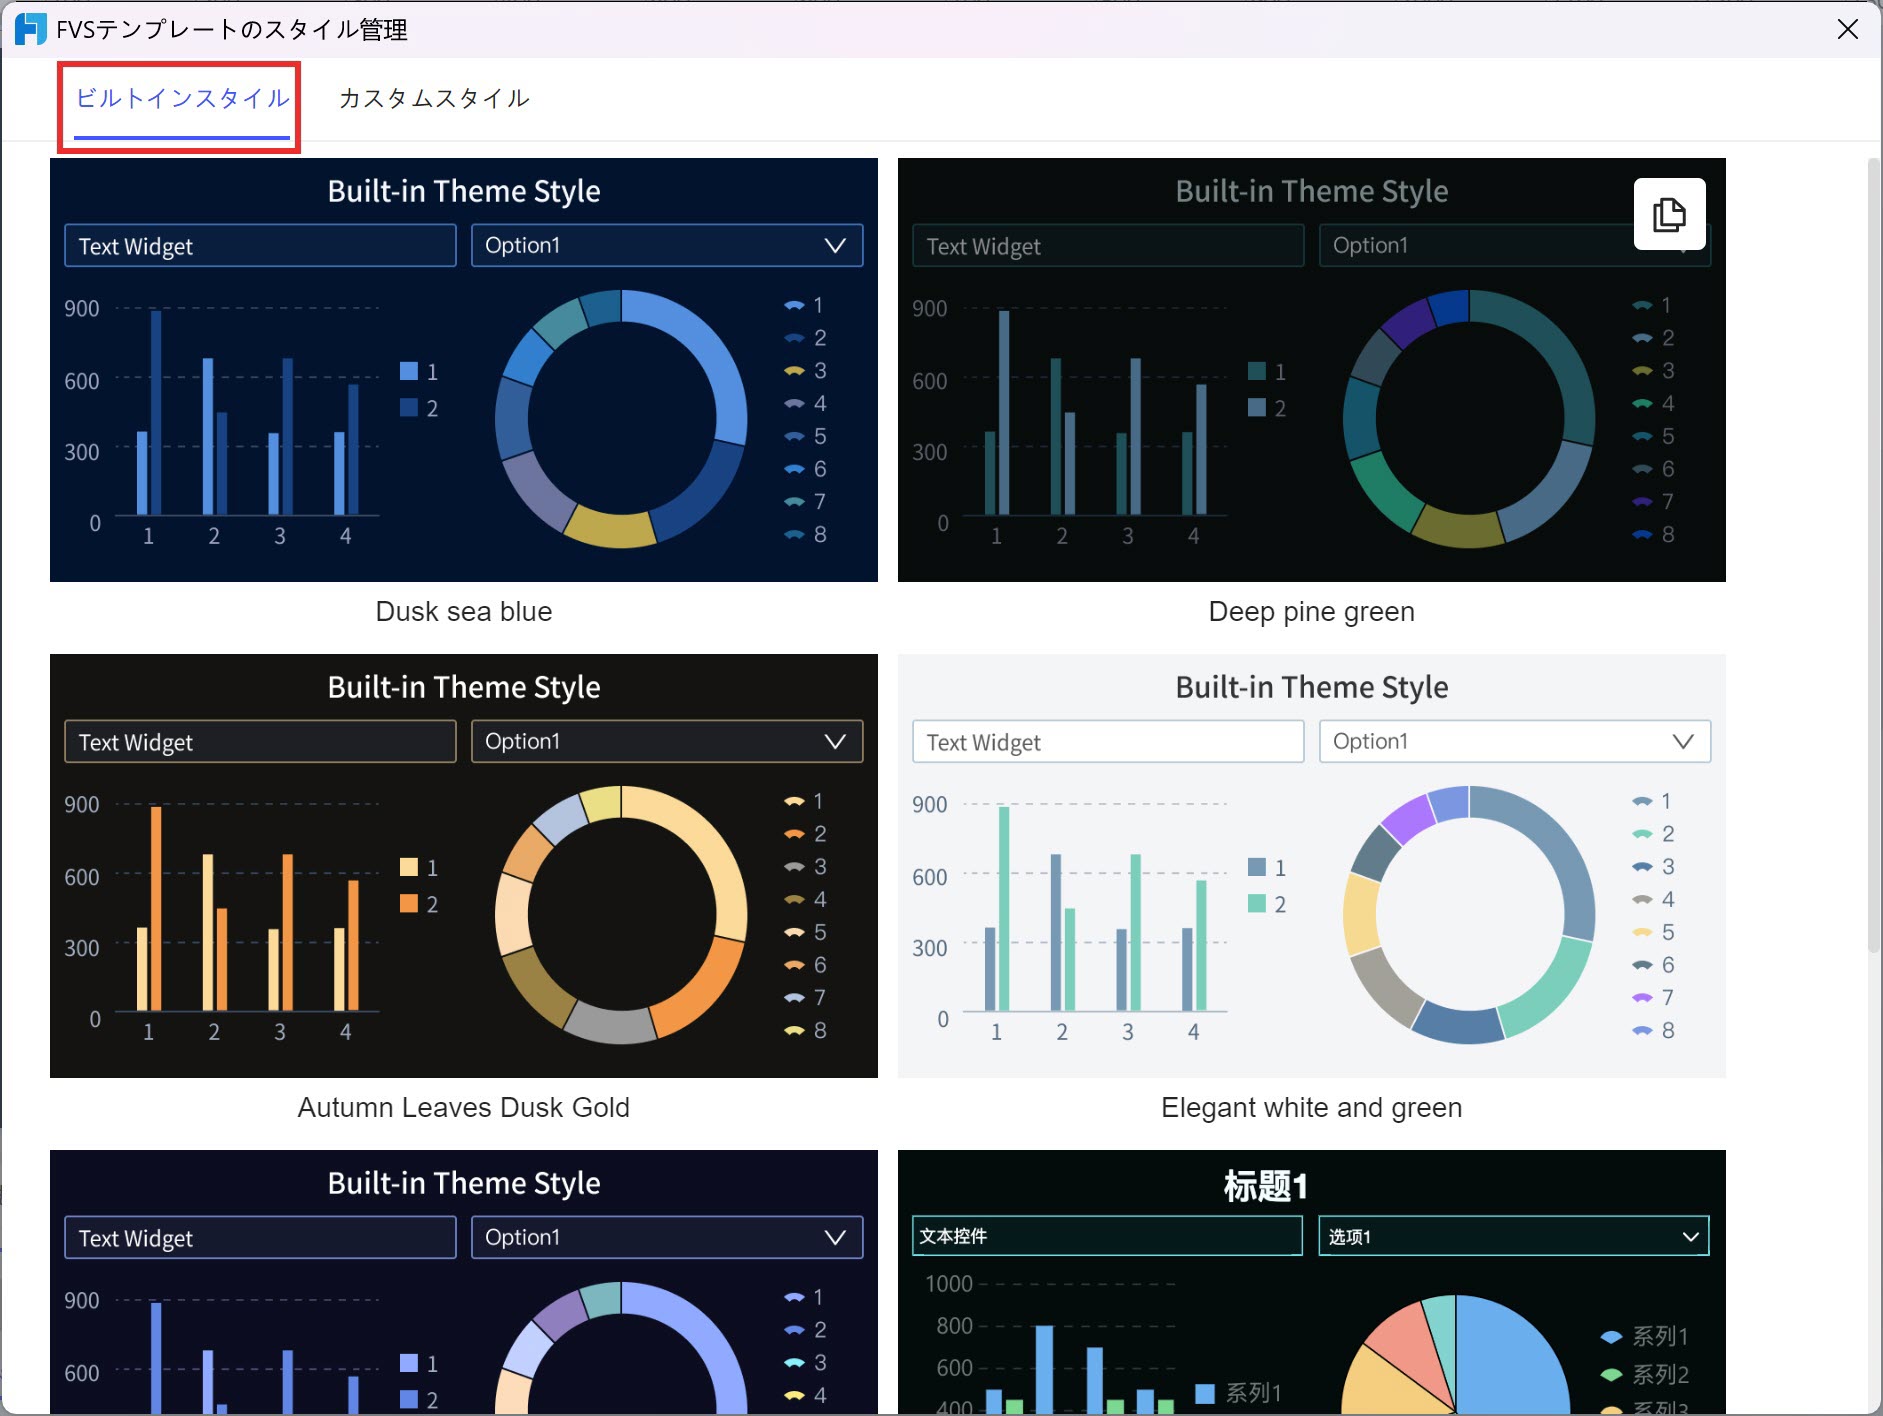Select the Dusk sea blue theme thumbnail
Image resolution: width=1883 pixels, height=1416 pixels.
click(x=464, y=370)
